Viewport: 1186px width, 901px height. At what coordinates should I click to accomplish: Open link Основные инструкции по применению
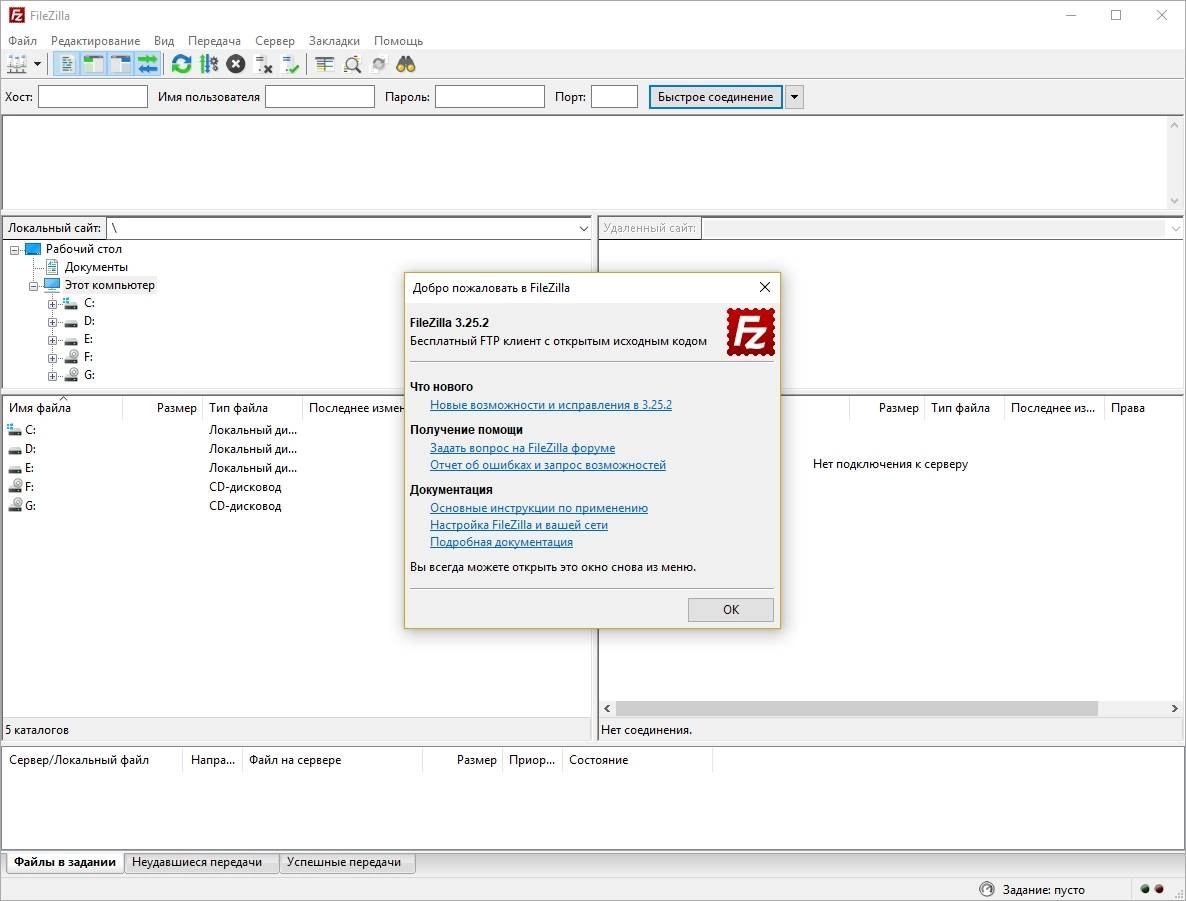pyautogui.click(x=539, y=508)
